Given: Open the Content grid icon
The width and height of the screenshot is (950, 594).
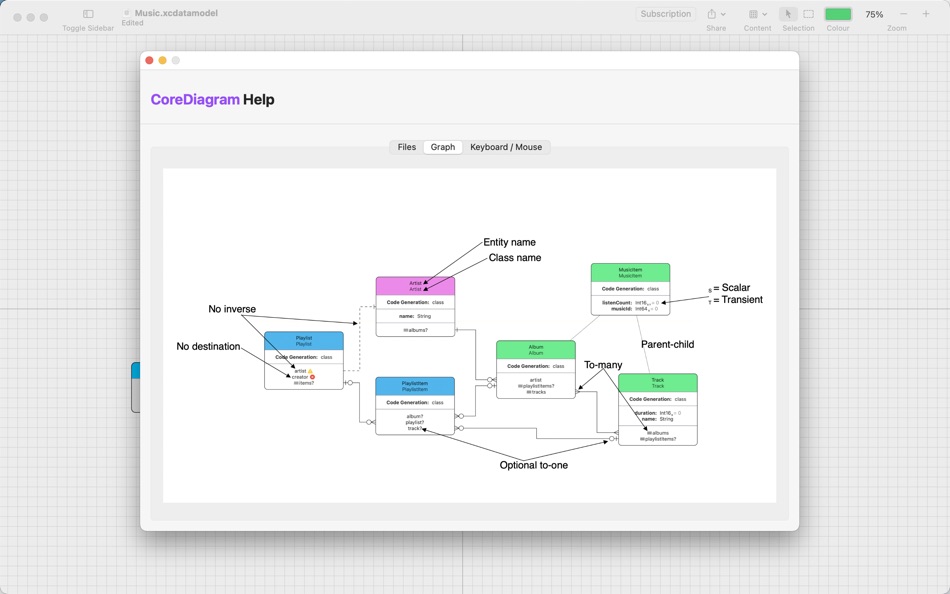Looking at the screenshot, I should click(x=753, y=14).
